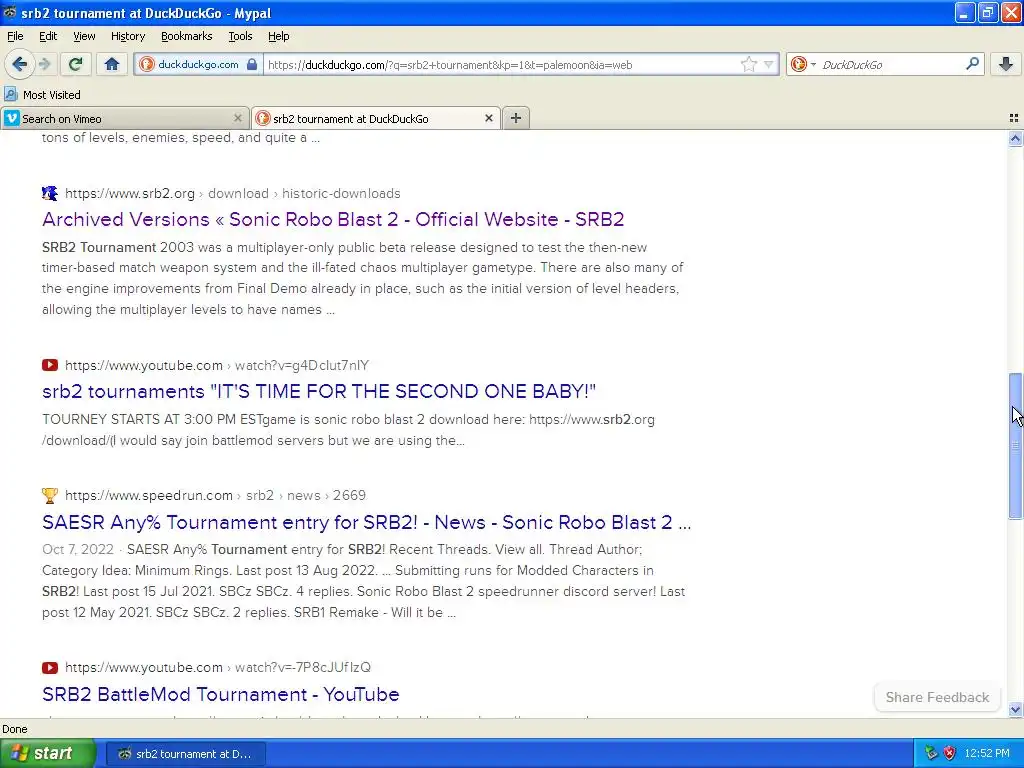
Task: Close the Search on Vimeo tab
Action: click(238, 118)
